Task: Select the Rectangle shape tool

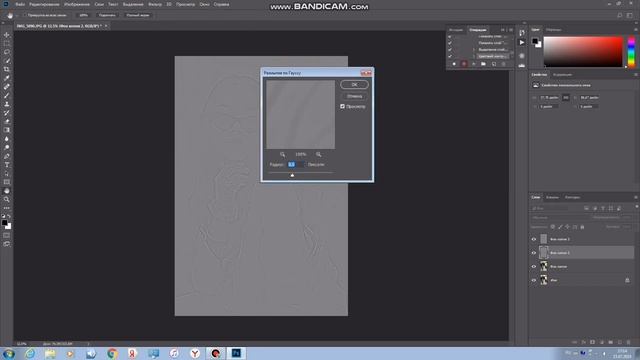Action: click(7, 182)
